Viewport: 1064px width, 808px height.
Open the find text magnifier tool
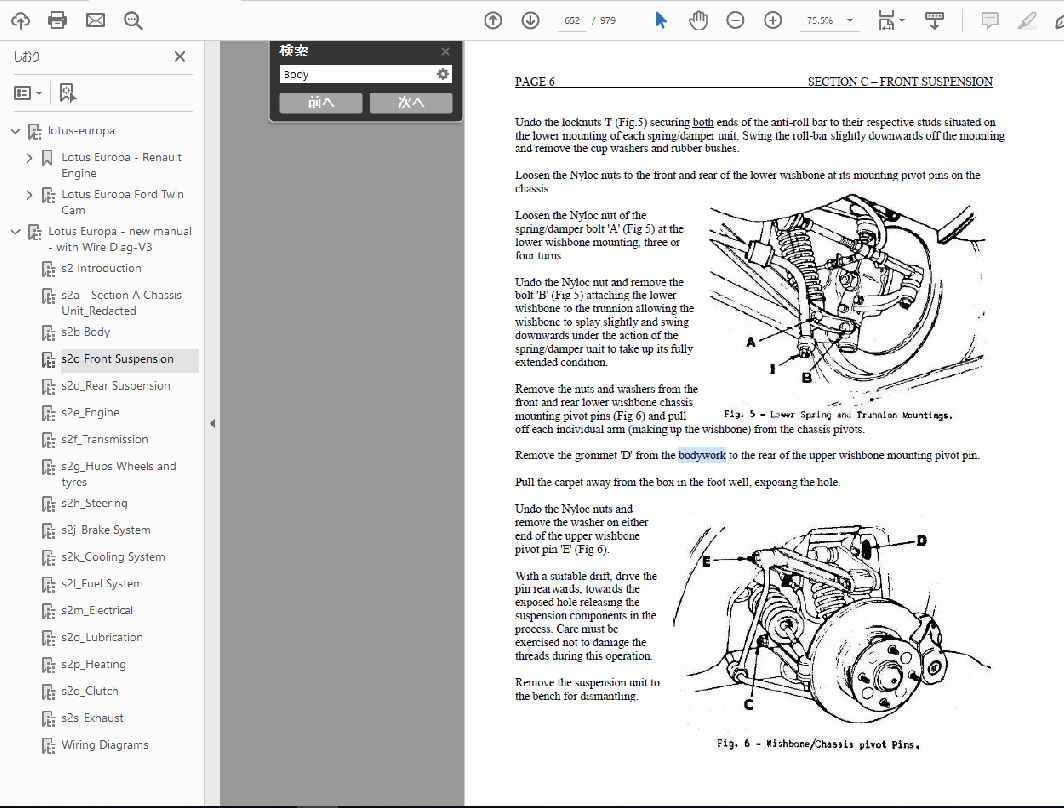click(133, 20)
